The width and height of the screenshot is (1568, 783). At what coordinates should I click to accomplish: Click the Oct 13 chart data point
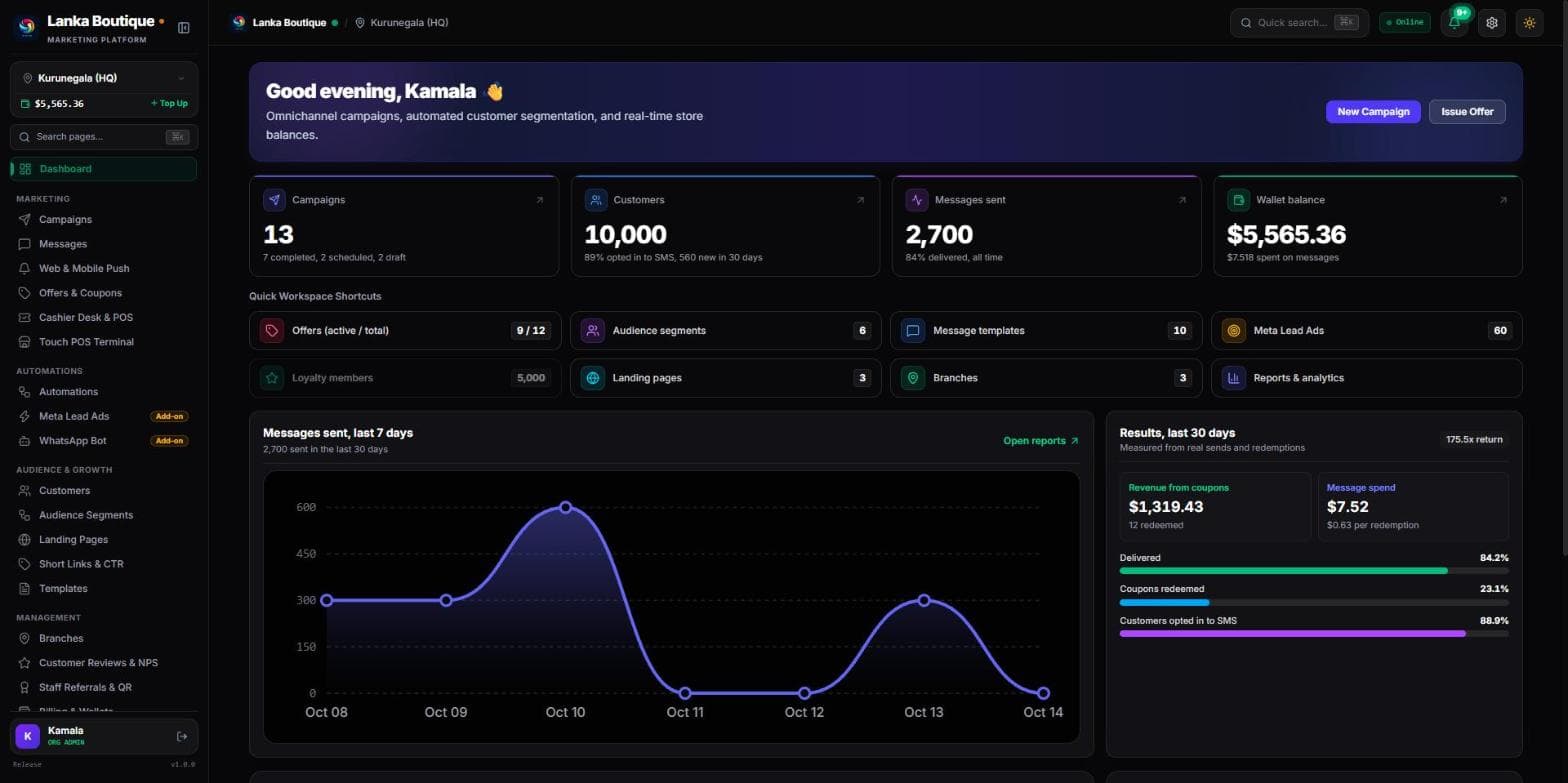(924, 600)
